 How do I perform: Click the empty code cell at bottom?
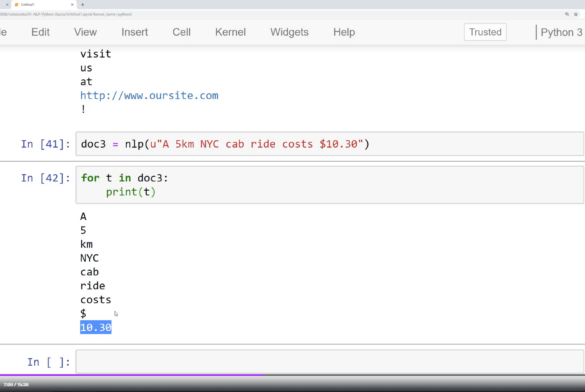pos(329,361)
